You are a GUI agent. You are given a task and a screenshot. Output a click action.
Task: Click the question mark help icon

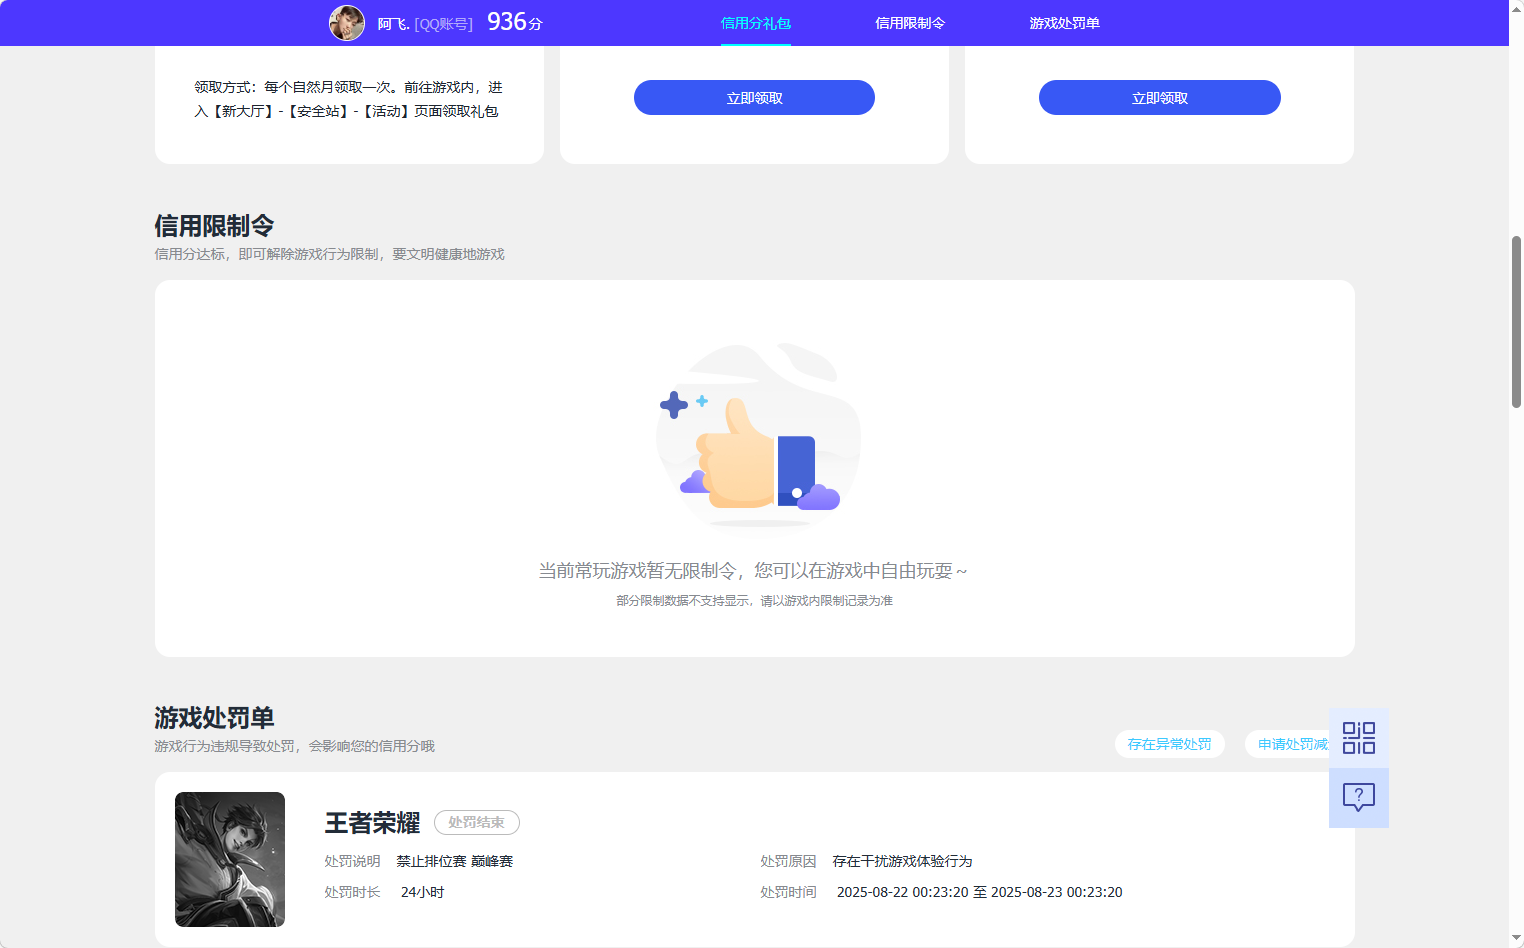point(1358,797)
